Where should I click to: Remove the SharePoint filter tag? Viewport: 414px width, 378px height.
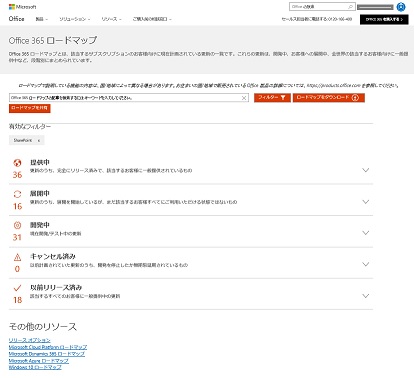coord(39,141)
